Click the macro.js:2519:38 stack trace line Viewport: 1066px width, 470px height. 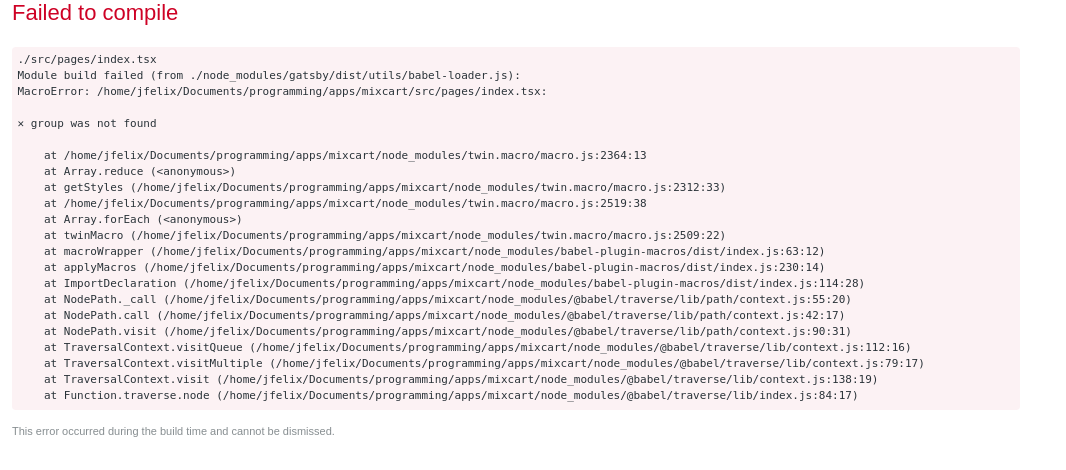point(345,203)
